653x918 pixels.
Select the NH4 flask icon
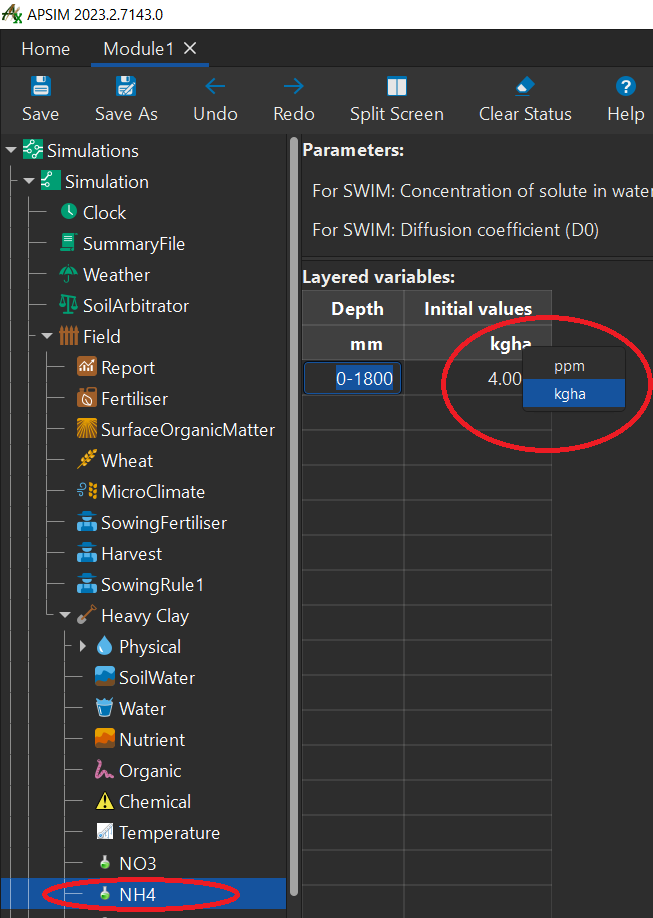pyautogui.click(x=105, y=893)
